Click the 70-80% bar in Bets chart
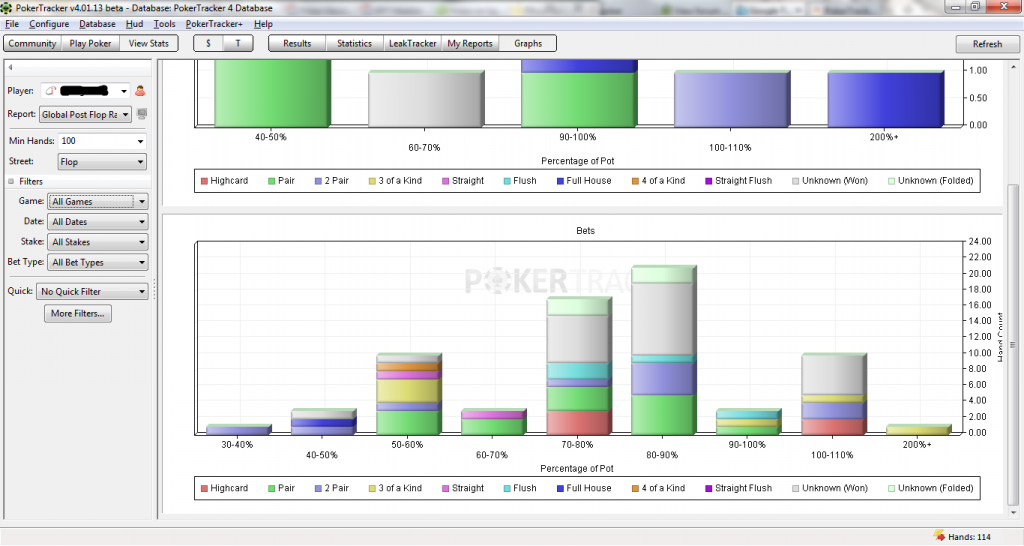The height and width of the screenshot is (546, 1024). click(x=578, y=366)
